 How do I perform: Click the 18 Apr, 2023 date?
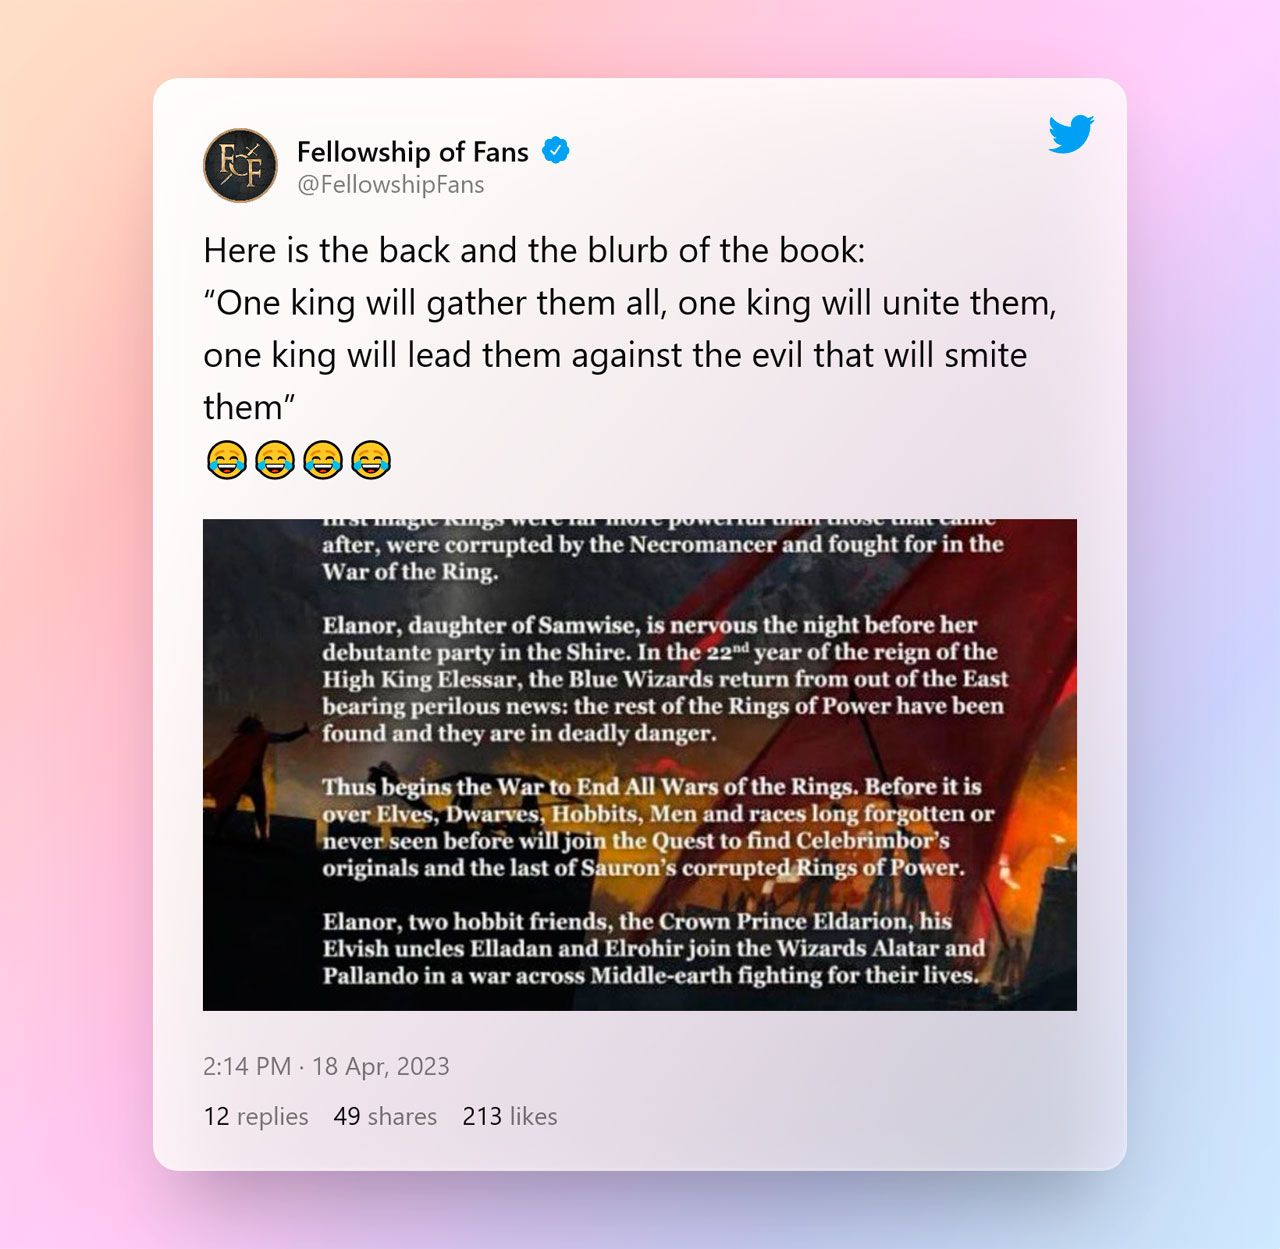tap(381, 1066)
